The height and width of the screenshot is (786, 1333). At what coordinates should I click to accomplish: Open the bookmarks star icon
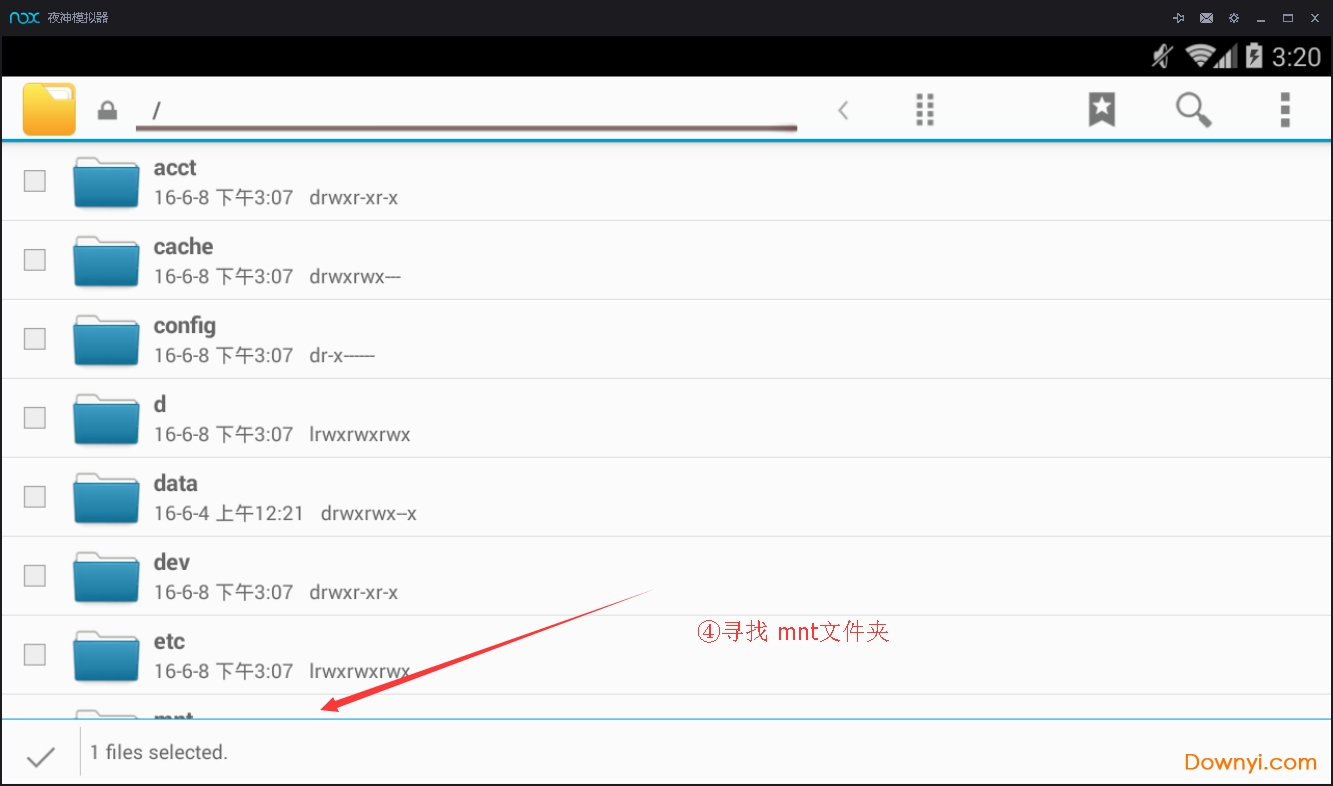[x=1101, y=110]
